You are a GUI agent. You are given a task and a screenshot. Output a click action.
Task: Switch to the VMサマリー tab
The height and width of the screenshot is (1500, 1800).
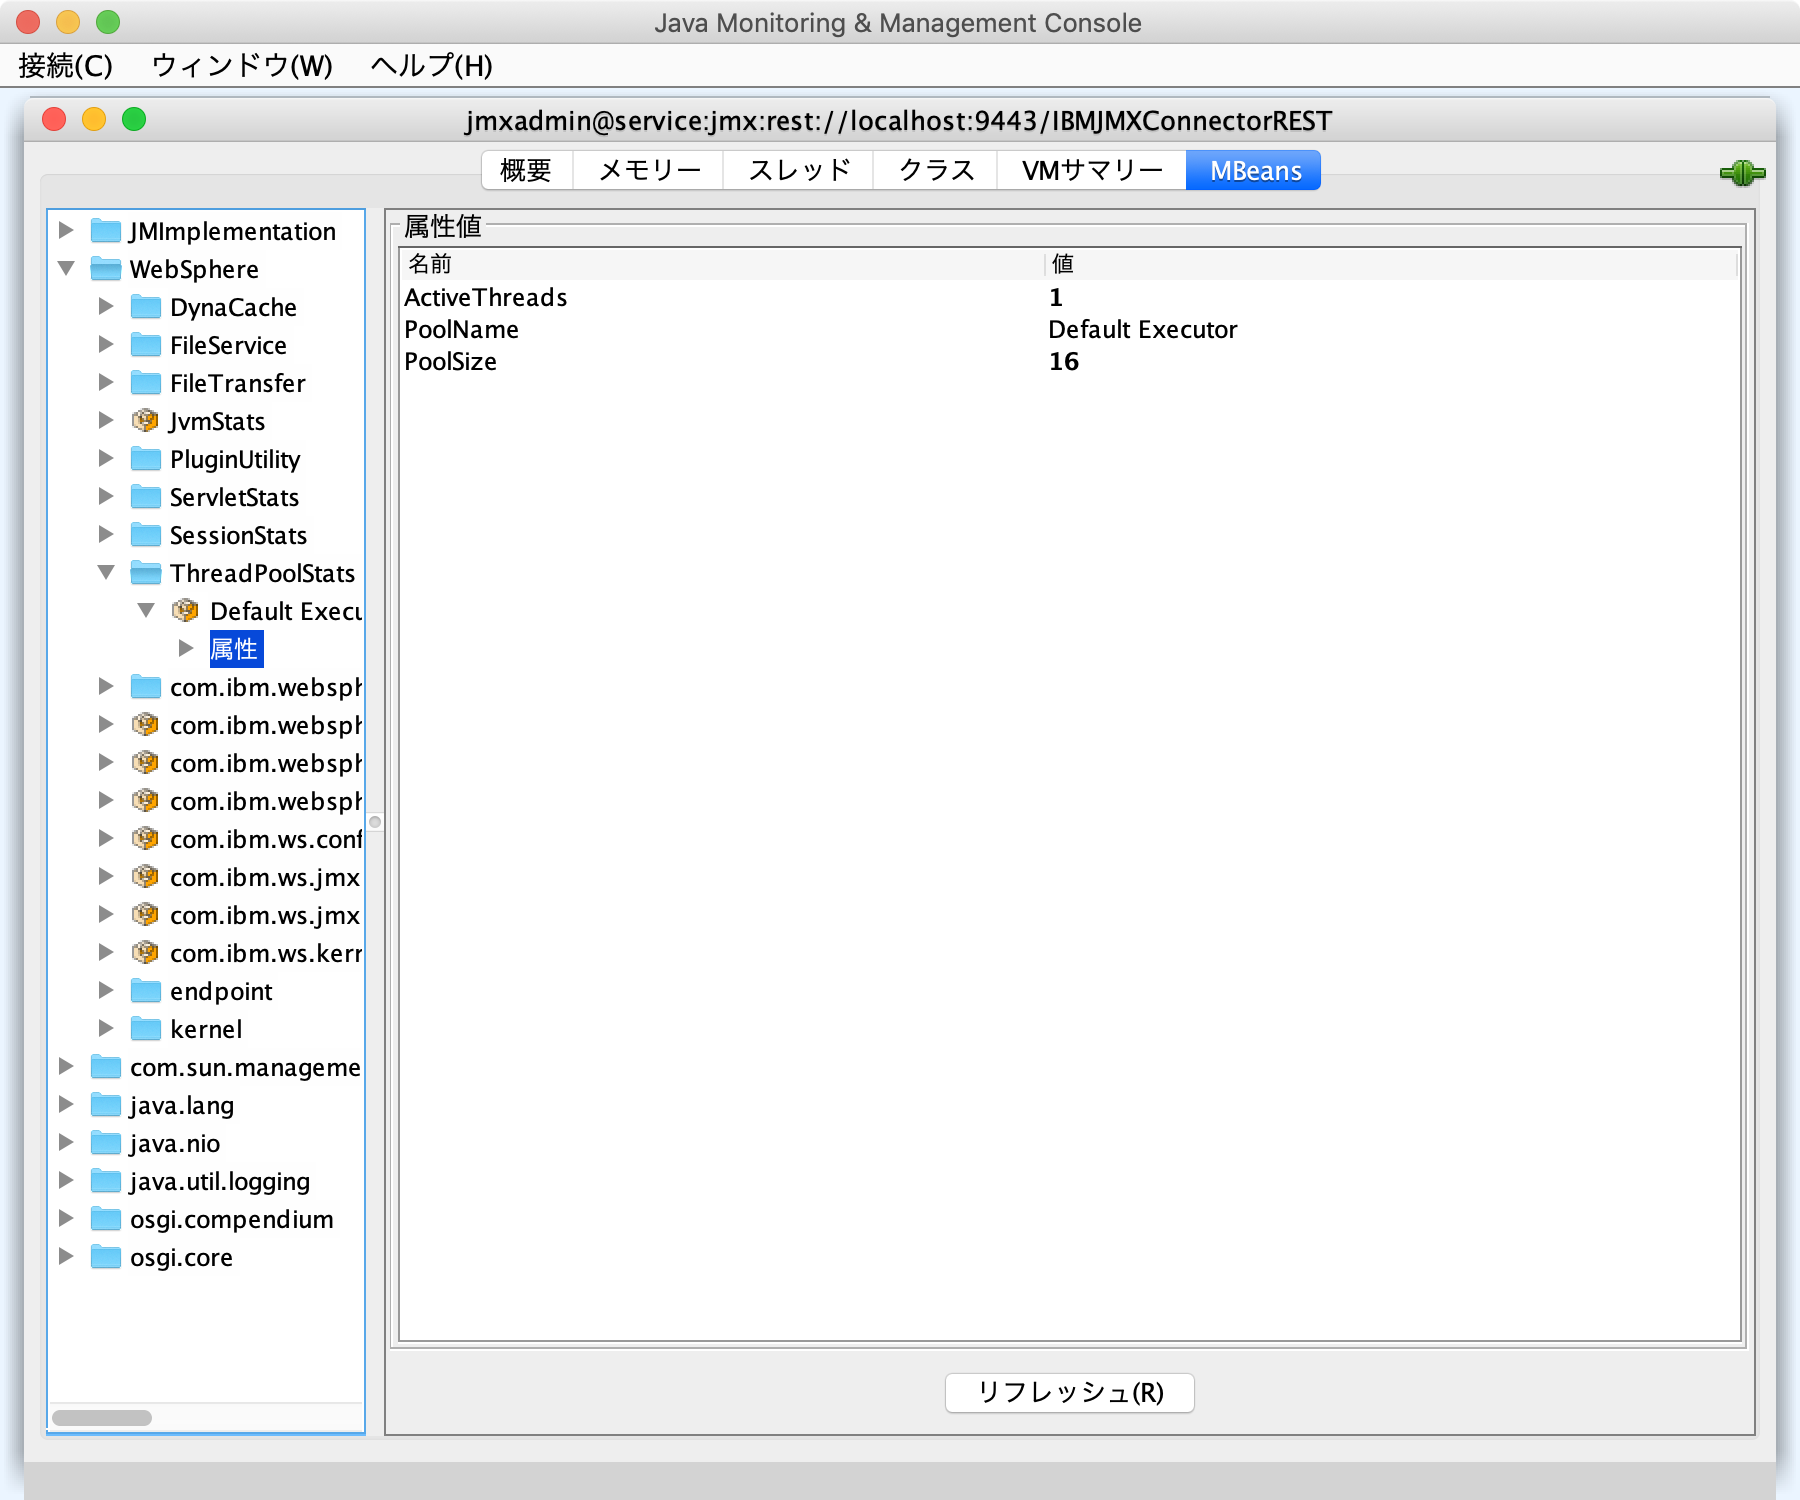click(x=1092, y=170)
